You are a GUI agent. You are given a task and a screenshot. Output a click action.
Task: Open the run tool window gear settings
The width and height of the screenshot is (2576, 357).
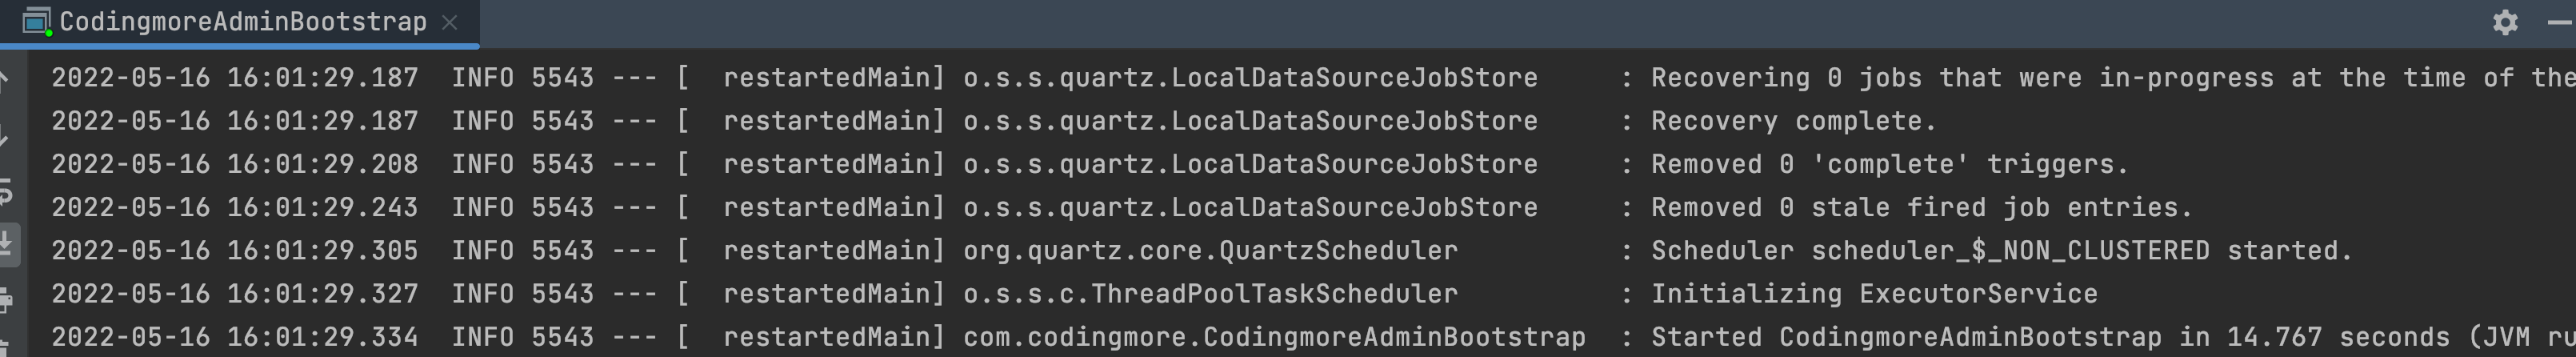pyautogui.click(x=2504, y=22)
